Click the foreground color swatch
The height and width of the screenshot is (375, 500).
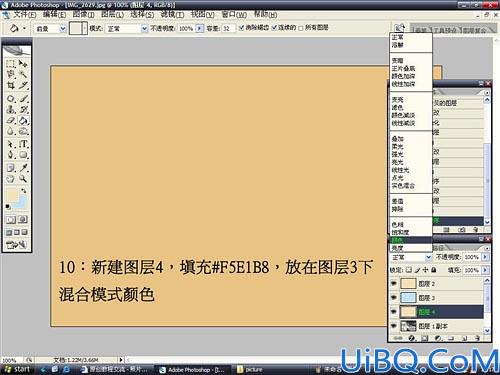(13, 195)
